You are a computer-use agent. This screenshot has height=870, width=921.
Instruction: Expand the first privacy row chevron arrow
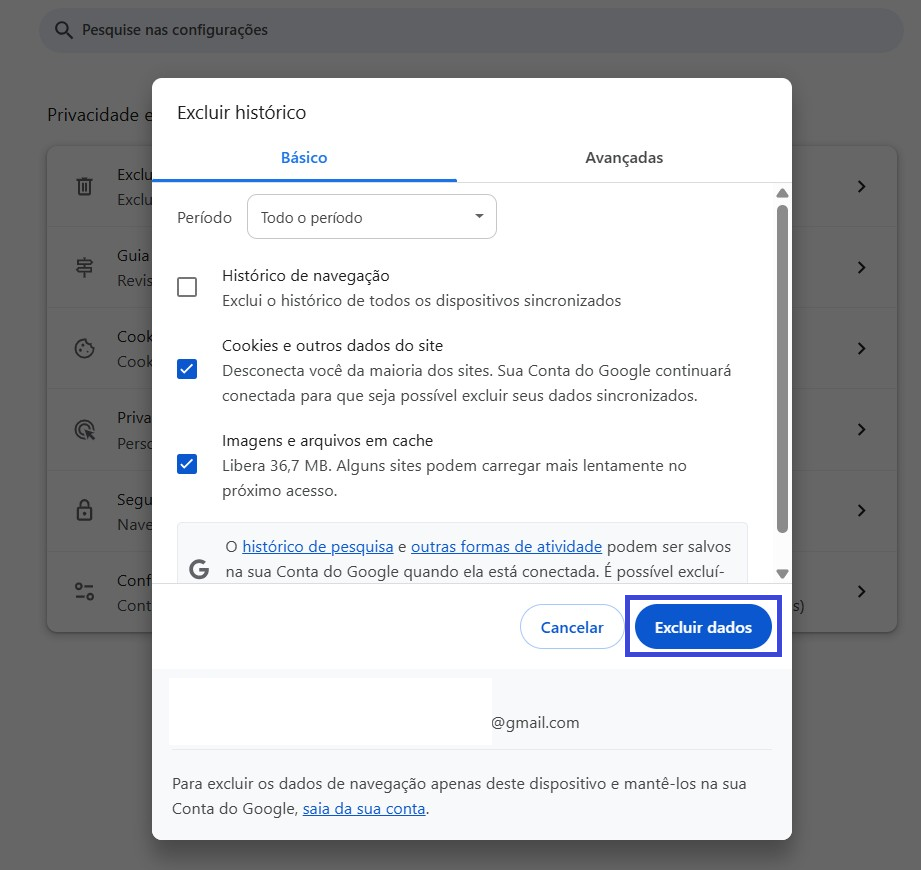pos(861,187)
